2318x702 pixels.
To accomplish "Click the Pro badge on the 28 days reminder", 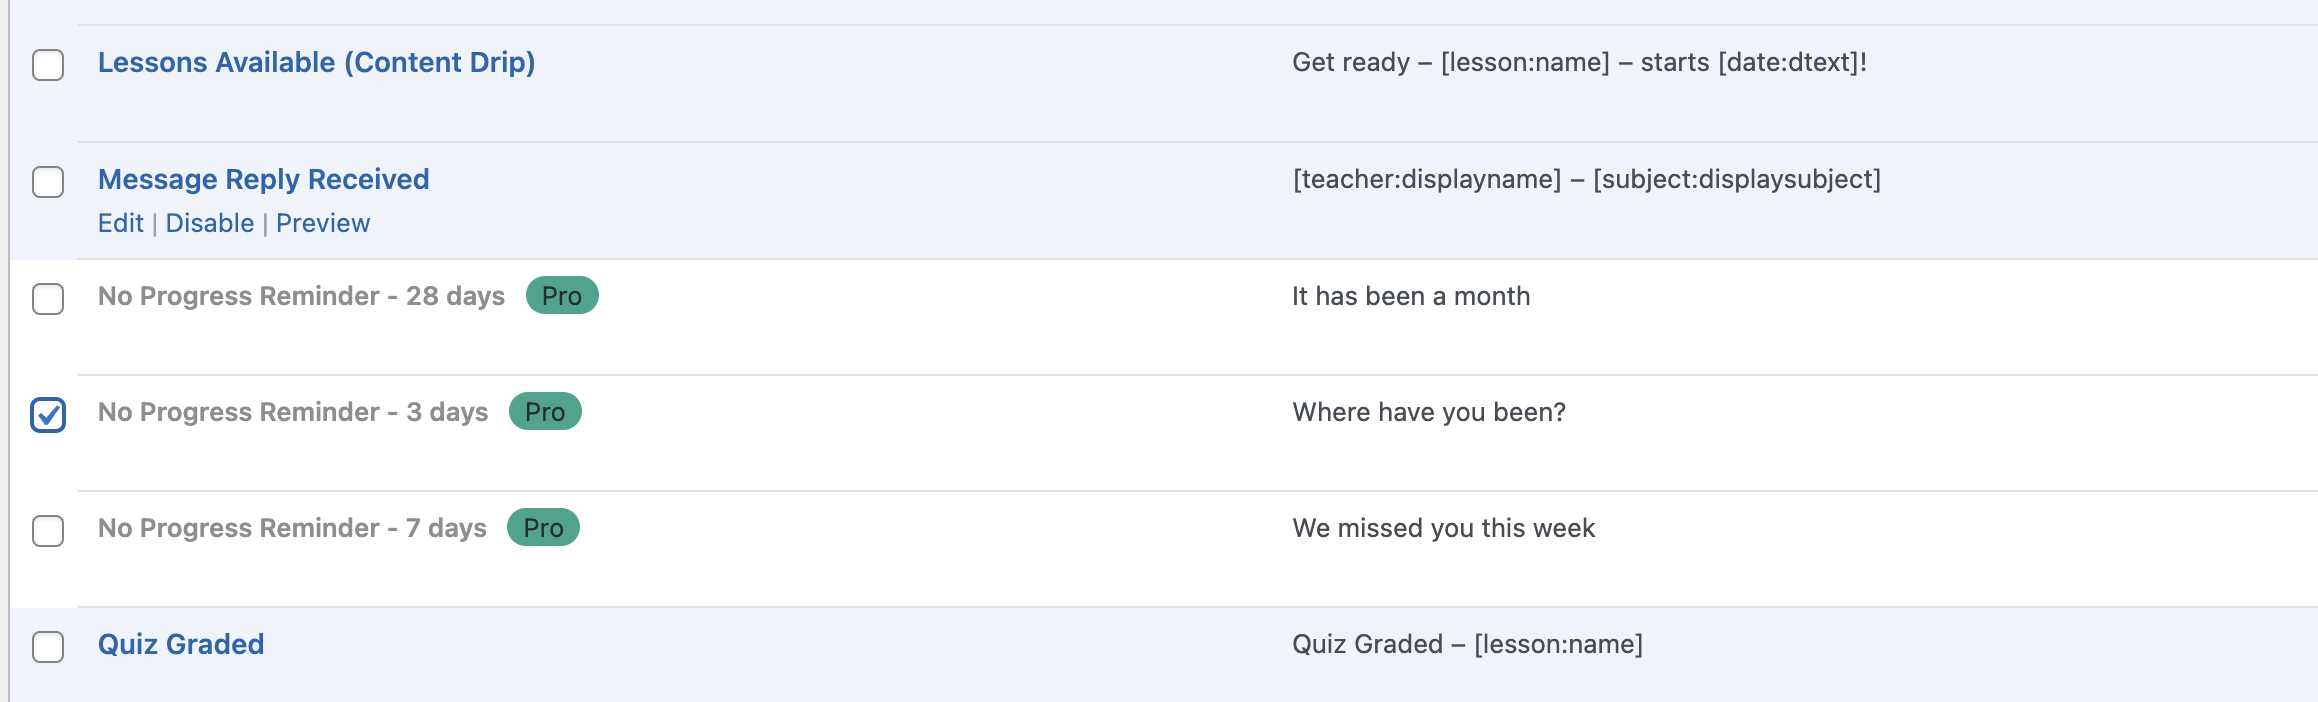I will (562, 296).
